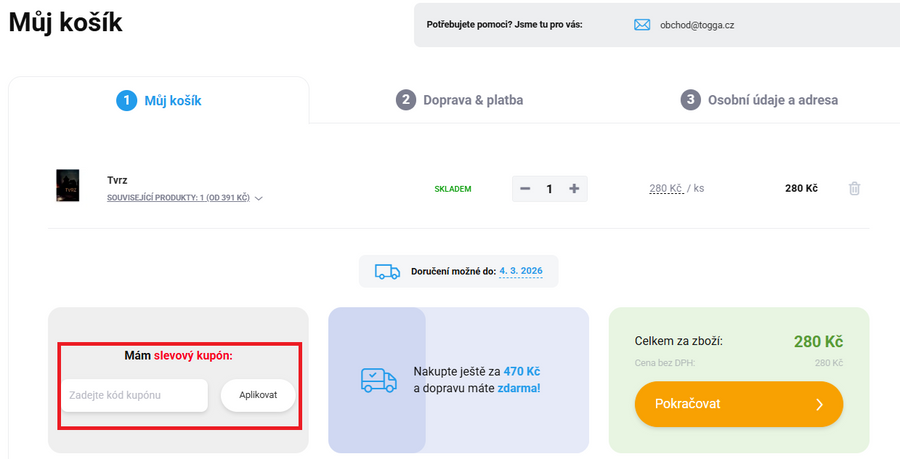Expand Související produkty list

(184, 198)
